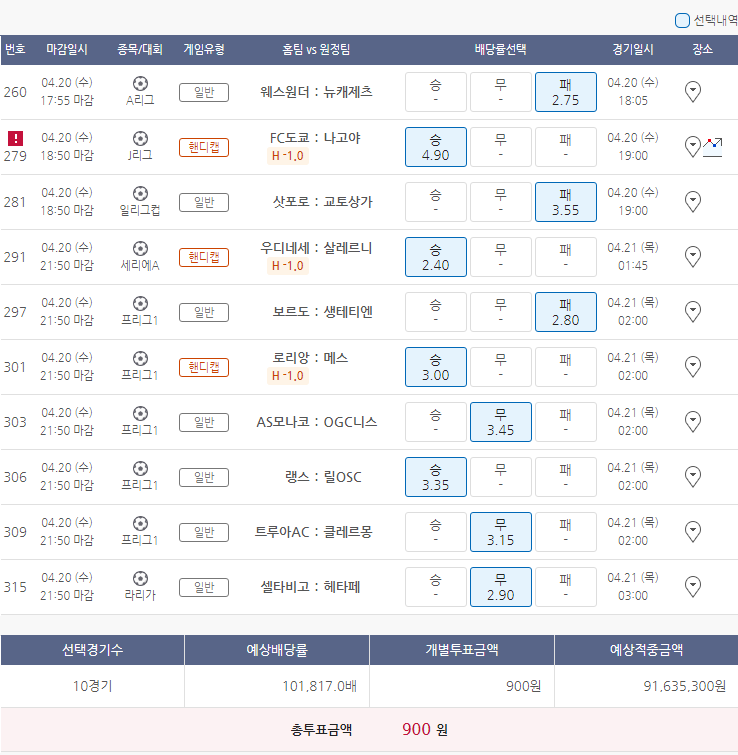Image resolution: width=738 pixels, height=755 pixels.
Task: Open location pin for match 315
Action: [692, 586]
